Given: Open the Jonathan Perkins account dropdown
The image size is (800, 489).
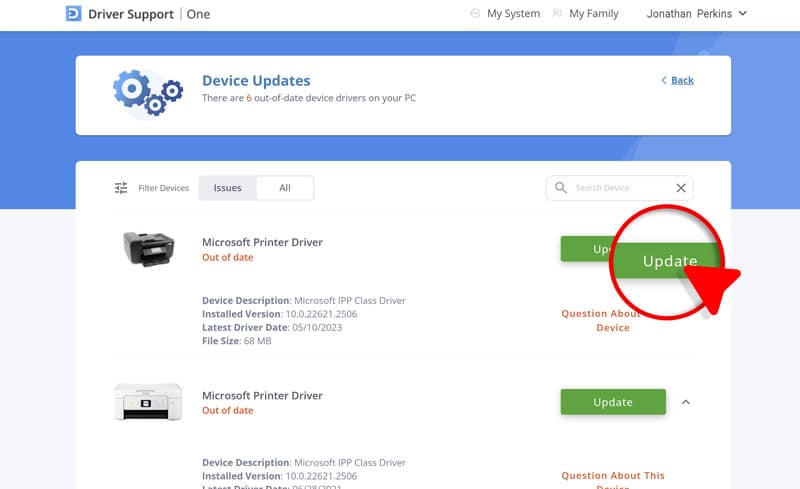Looking at the screenshot, I should pyautogui.click(x=697, y=14).
